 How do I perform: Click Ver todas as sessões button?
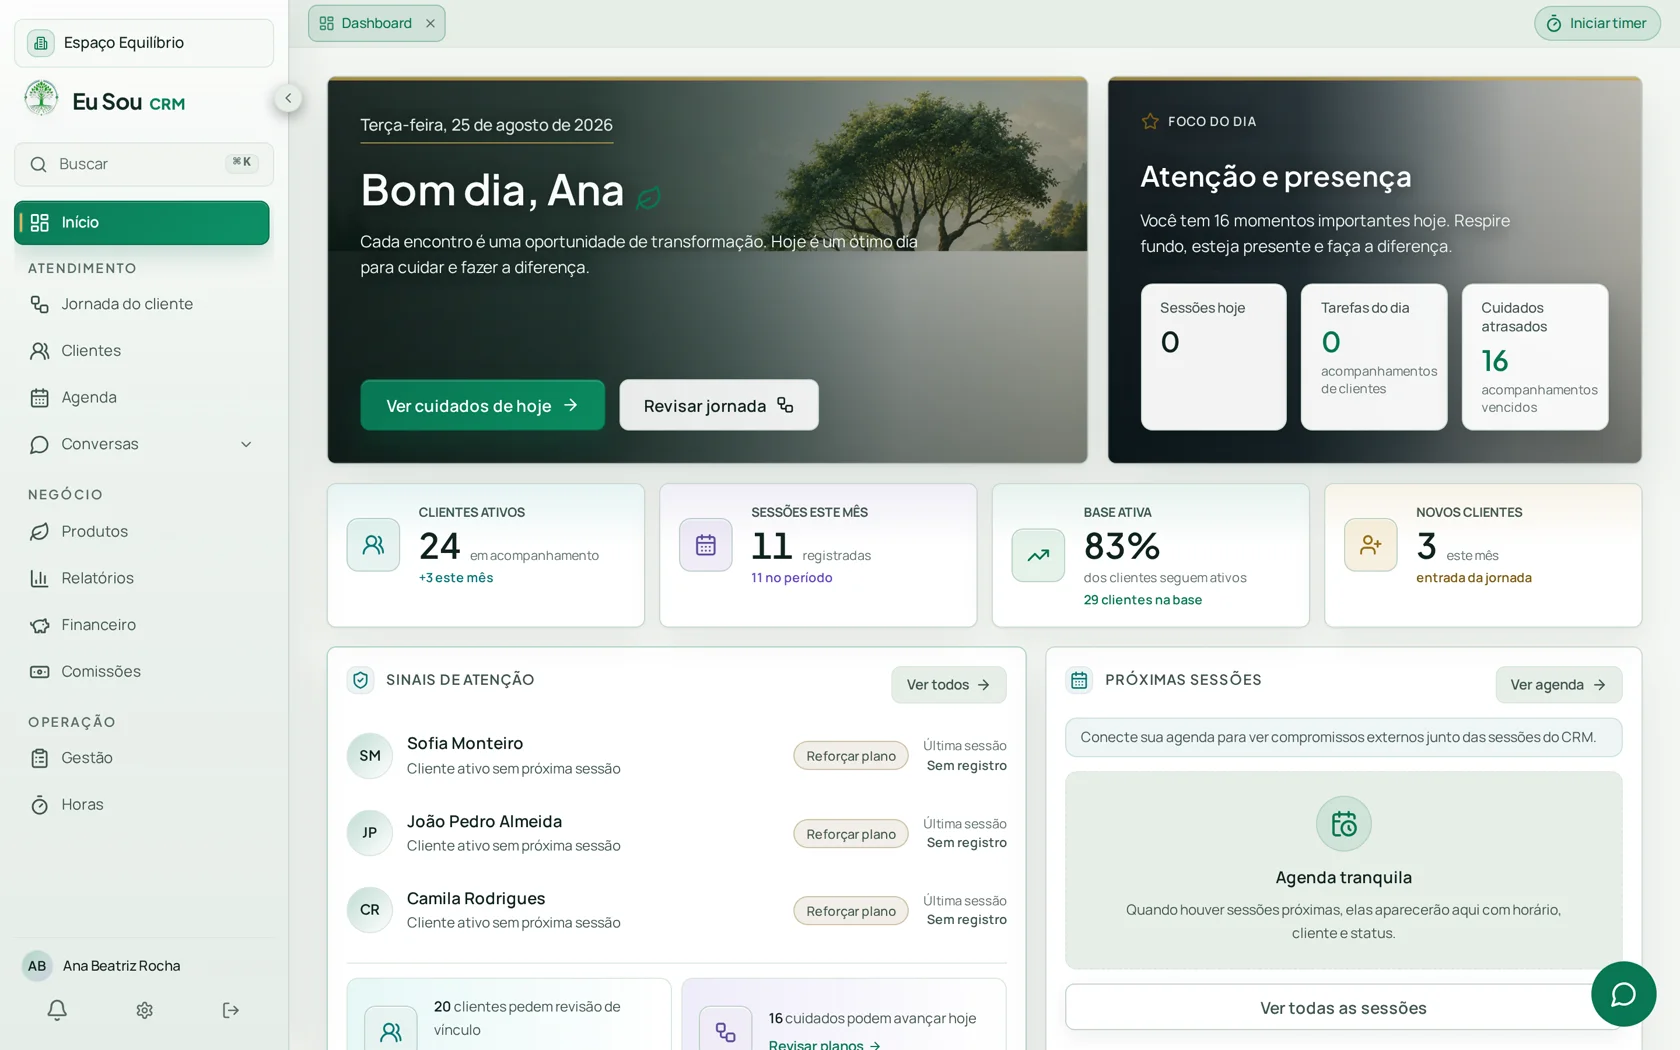coord(1343,1008)
